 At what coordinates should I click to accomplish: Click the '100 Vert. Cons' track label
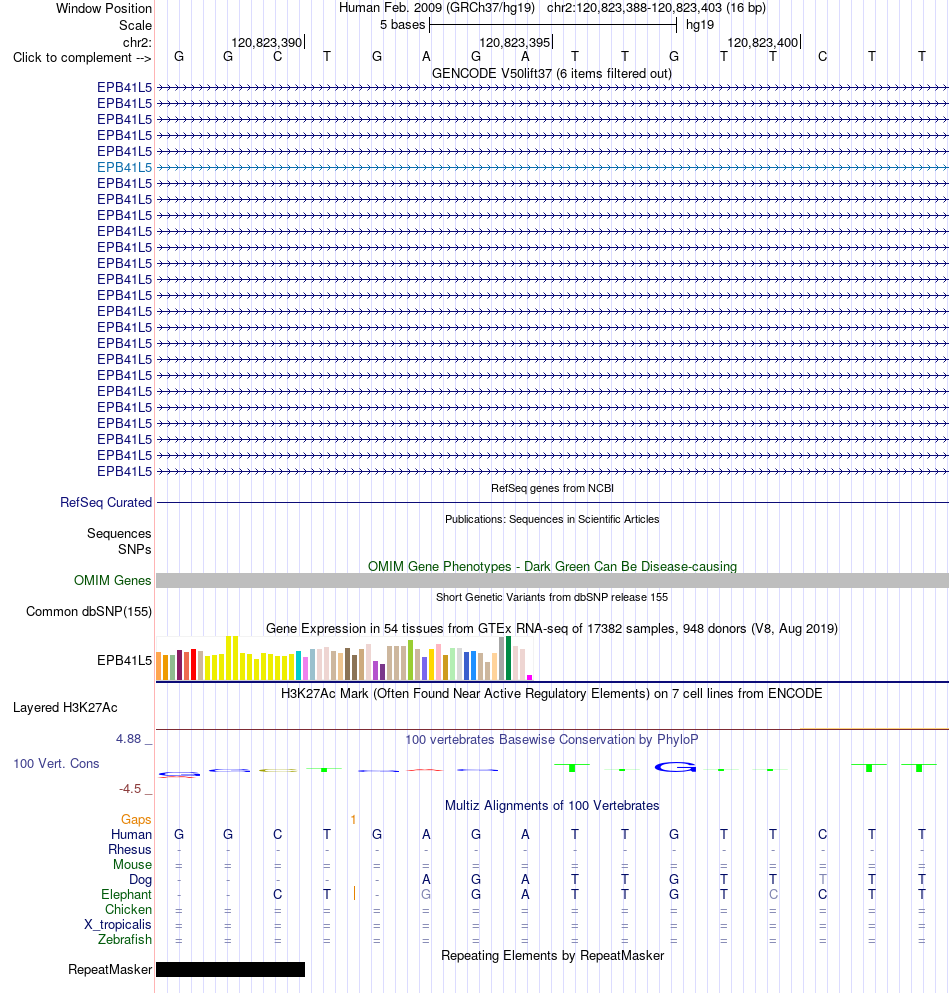point(56,763)
